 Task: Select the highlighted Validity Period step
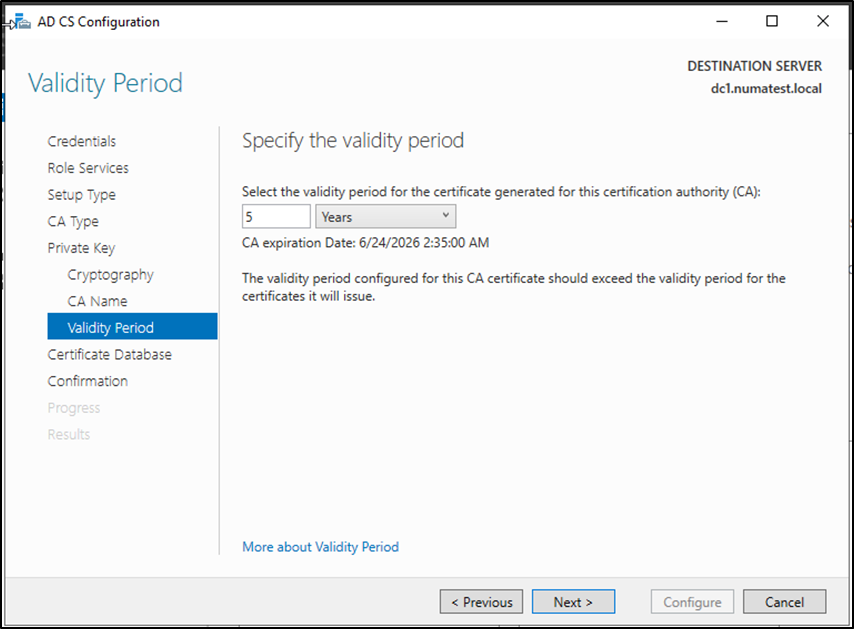pyautogui.click(x=111, y=327)
